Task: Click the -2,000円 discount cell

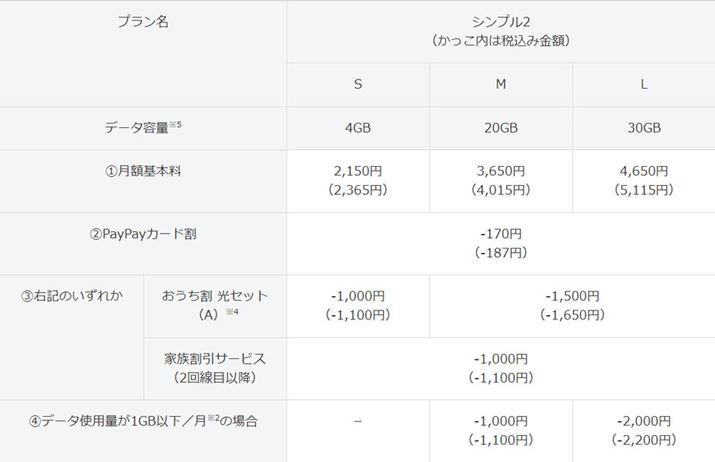Action: pos(644,421)
